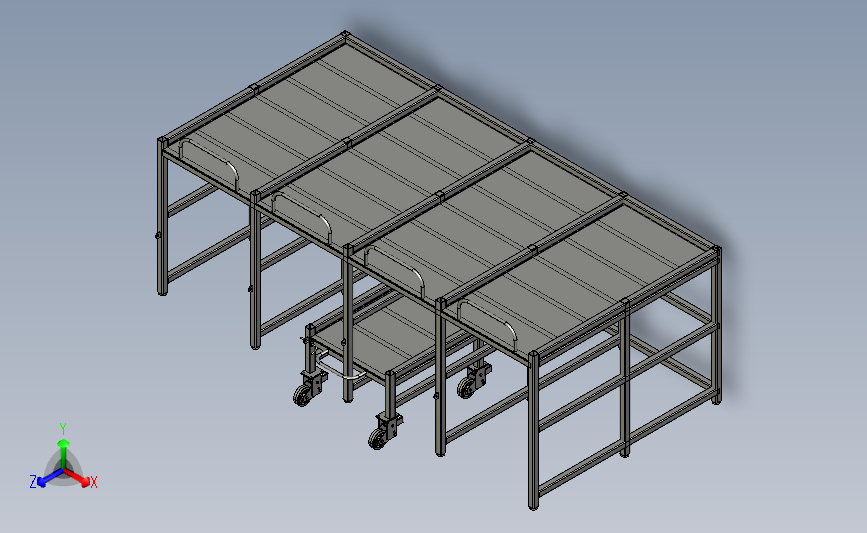
Task: Select the caster wheel under the cart's front corner post
Action: click(x=378, y=438)
